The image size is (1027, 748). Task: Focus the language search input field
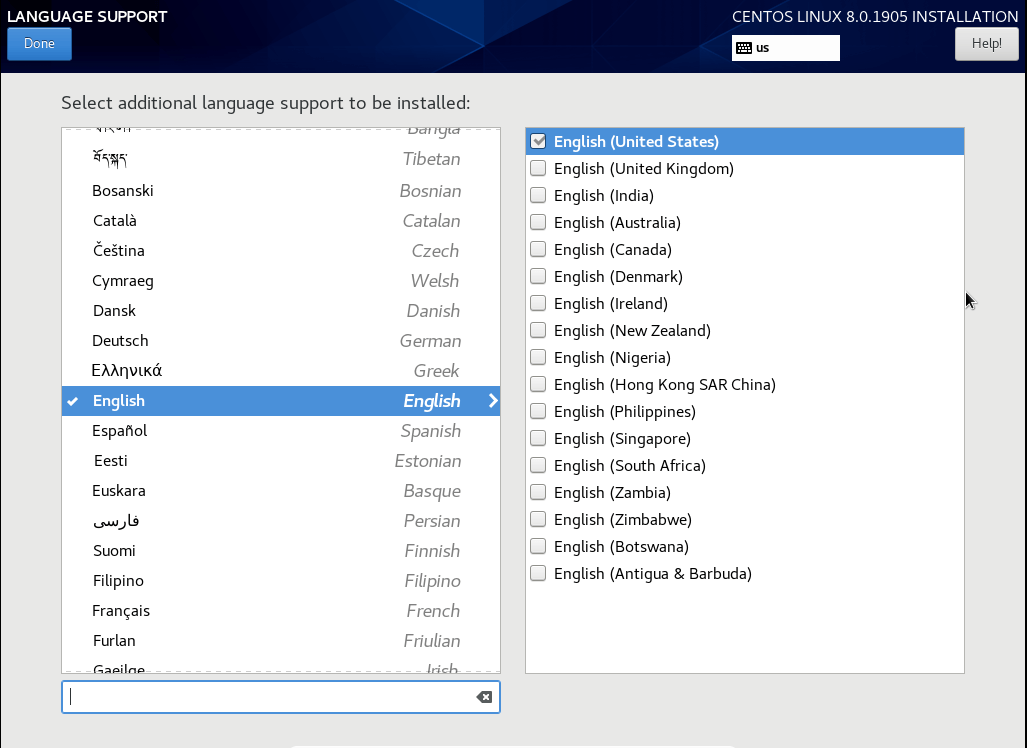point(280,697)
